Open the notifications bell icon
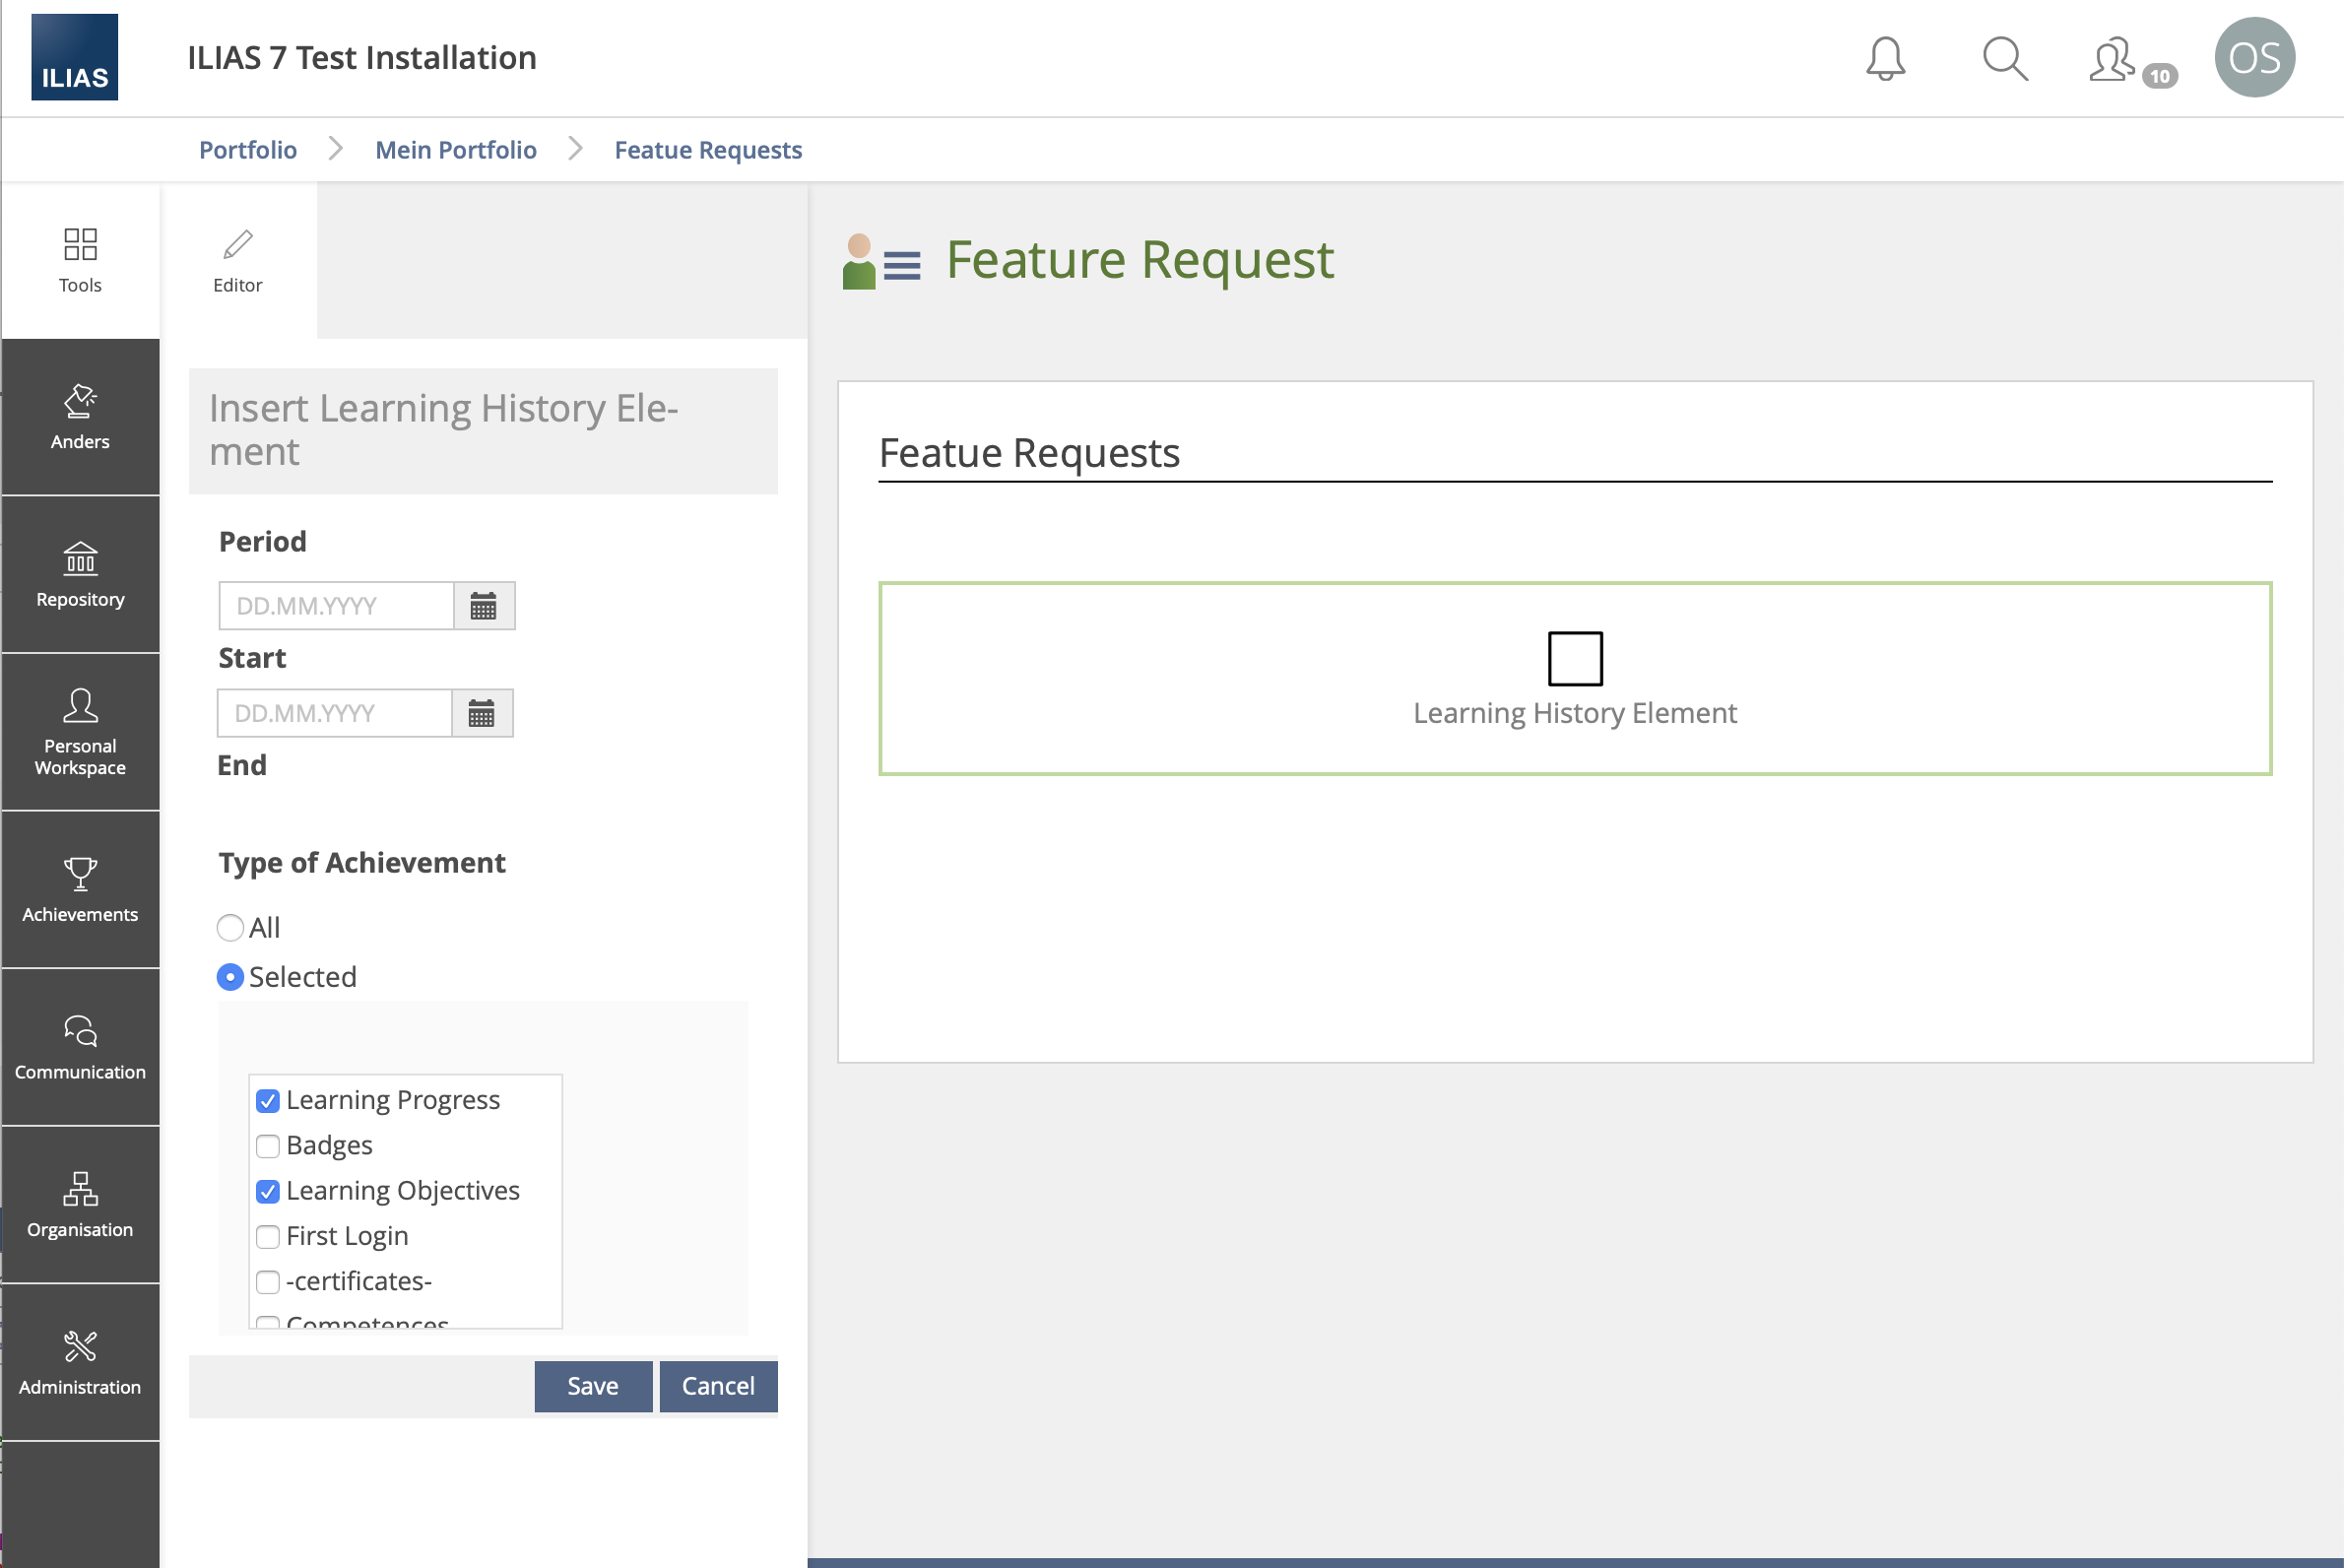The image size is (2344, 1568). [1885, 58]
